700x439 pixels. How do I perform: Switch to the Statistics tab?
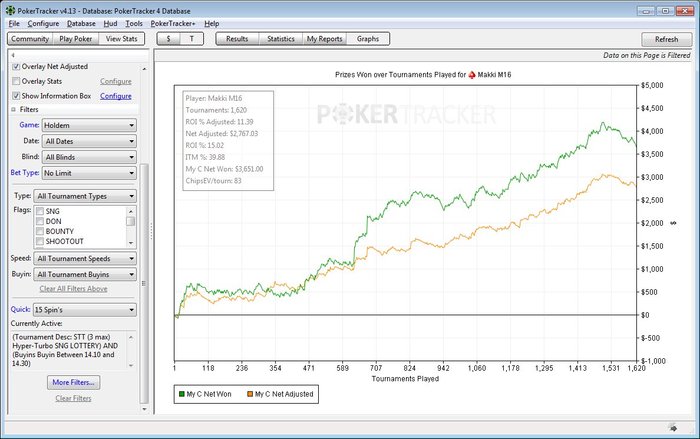pyautogui.click(x=281, y=39)
